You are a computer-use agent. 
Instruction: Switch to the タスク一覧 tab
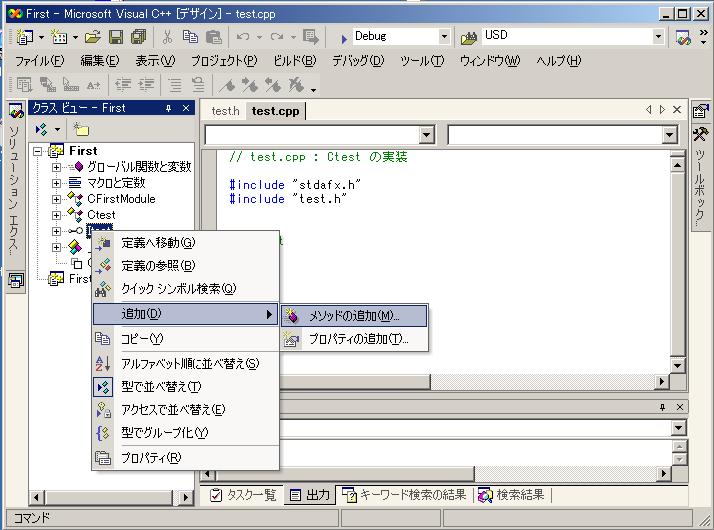(243, 495)
